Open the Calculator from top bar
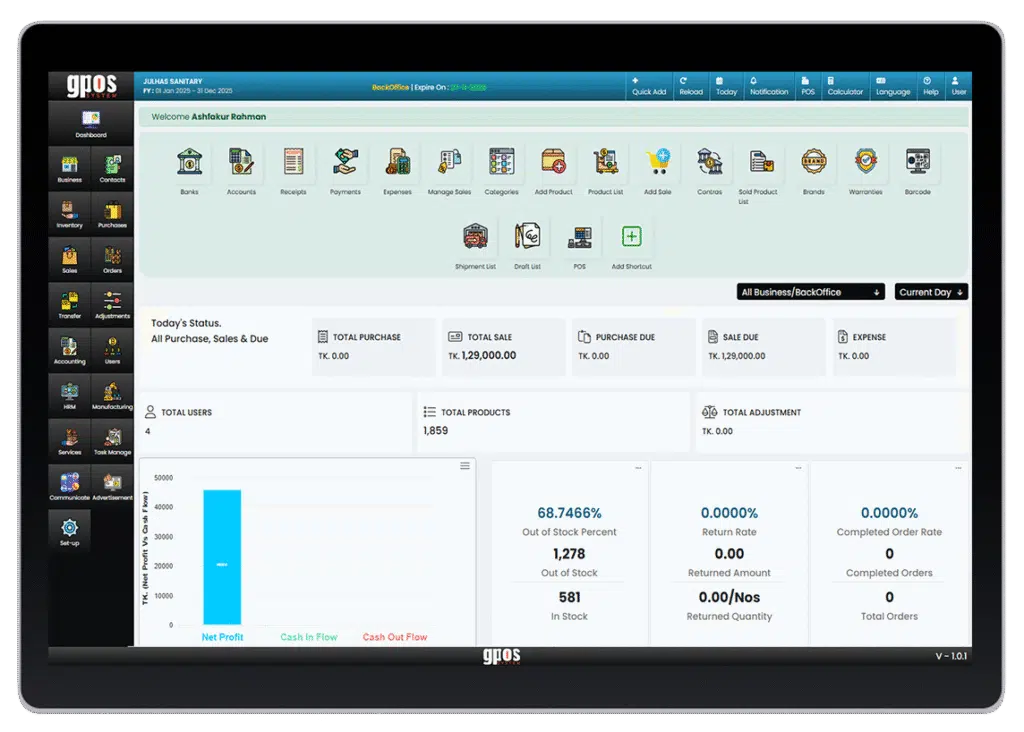The width and height of the screenshot is (1024, 732). [845, 85]
